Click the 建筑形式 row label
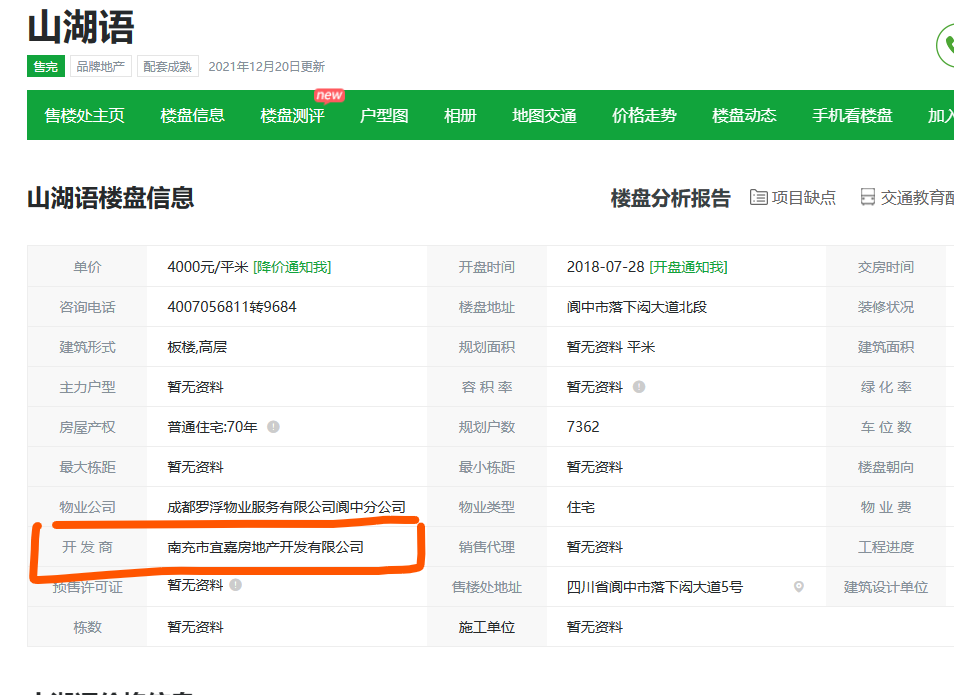Screen dimensions: 954x695 87,347
